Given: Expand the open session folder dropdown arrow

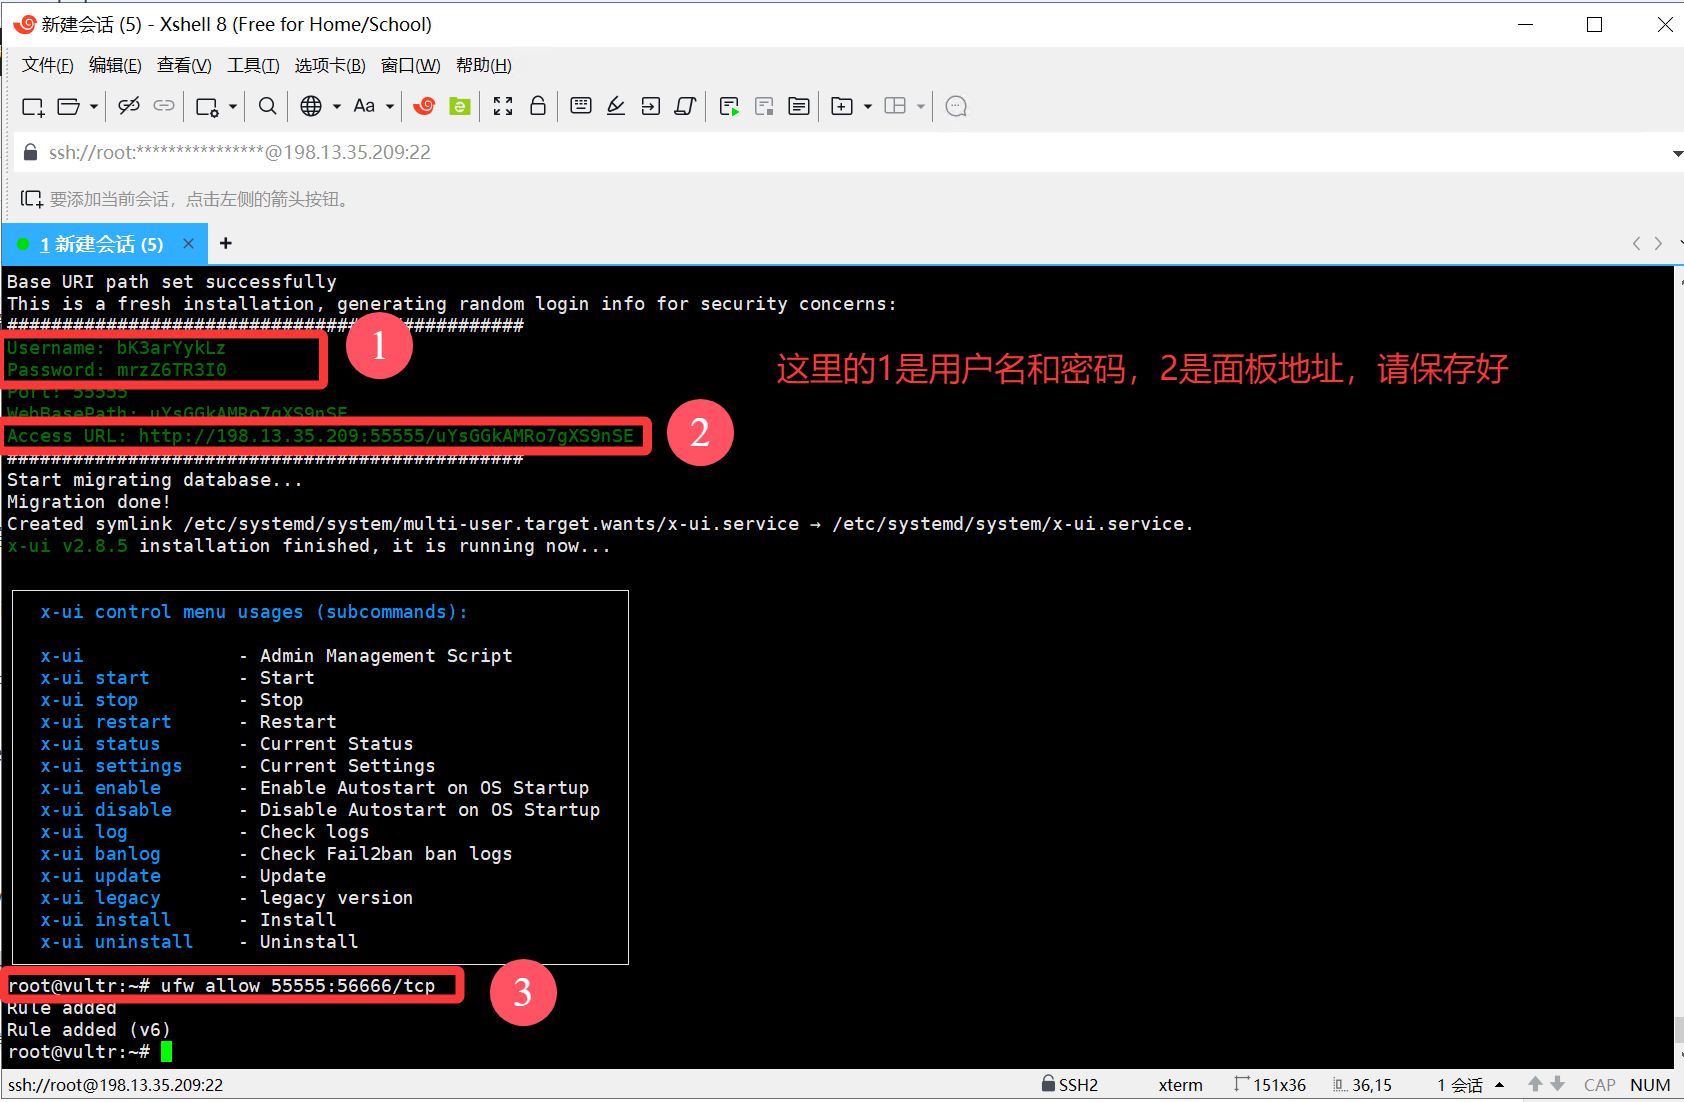Looking at the screenshot, I should (94, 106).
